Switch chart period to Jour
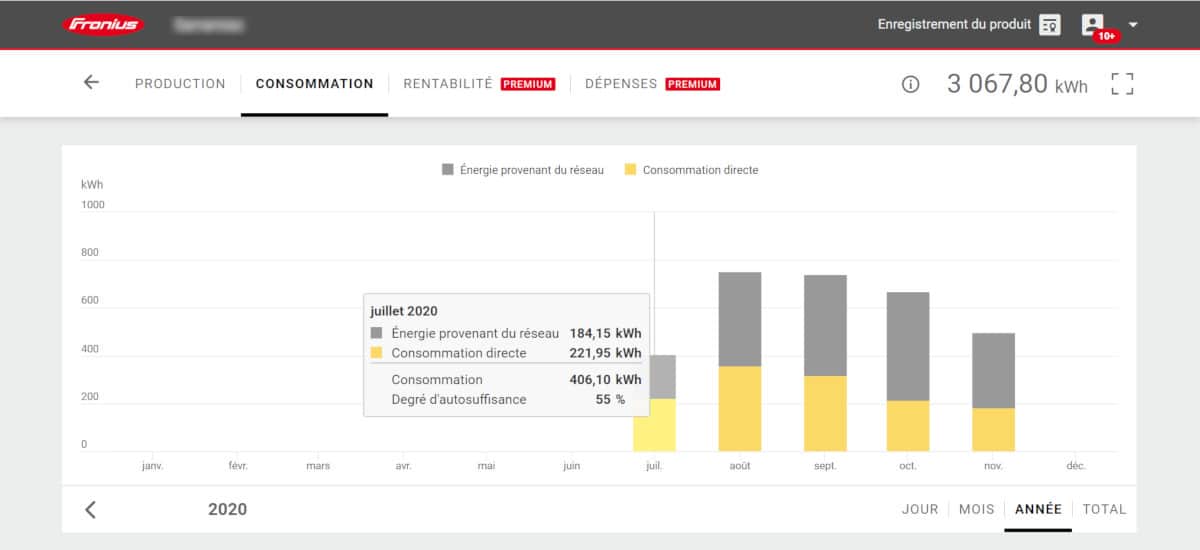The image size is (1200, 550). [920, 509]
